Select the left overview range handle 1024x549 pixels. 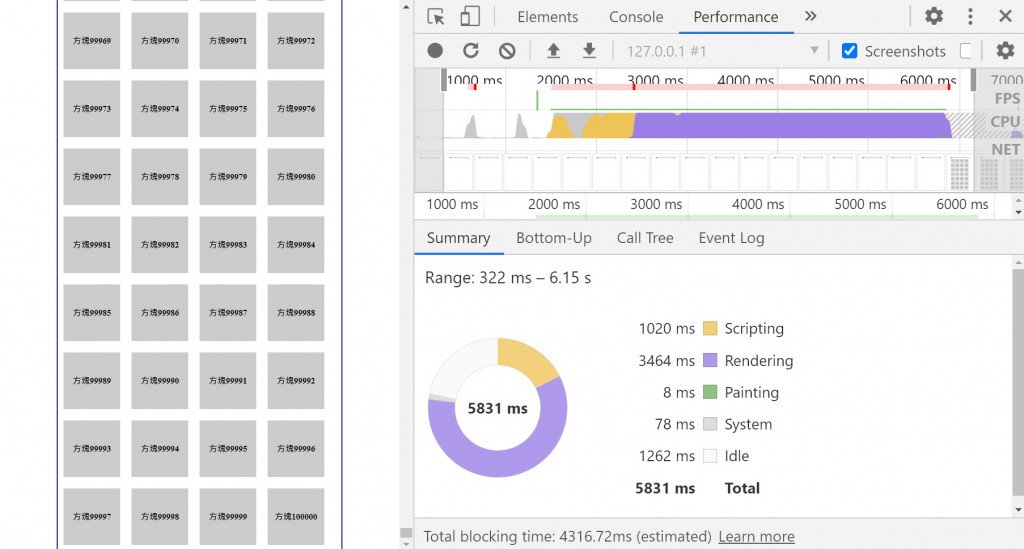coord(444,80)
